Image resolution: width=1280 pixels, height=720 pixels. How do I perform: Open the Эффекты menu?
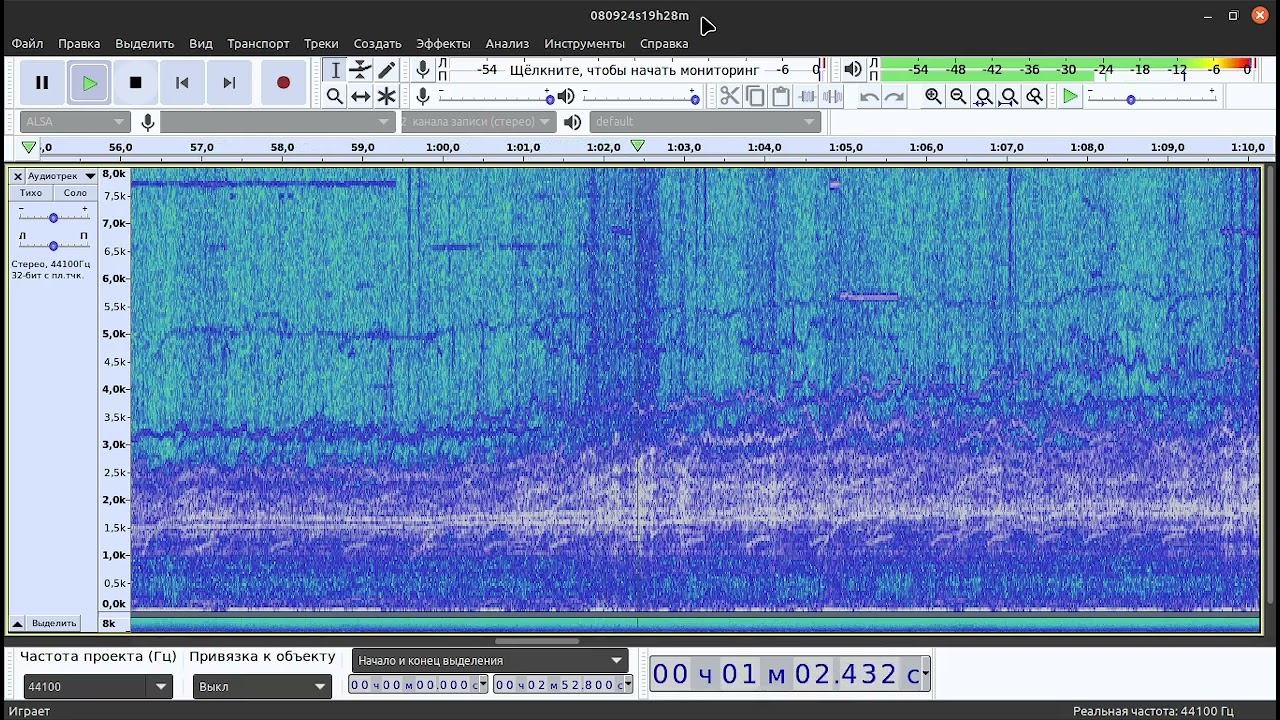point(443,44)
